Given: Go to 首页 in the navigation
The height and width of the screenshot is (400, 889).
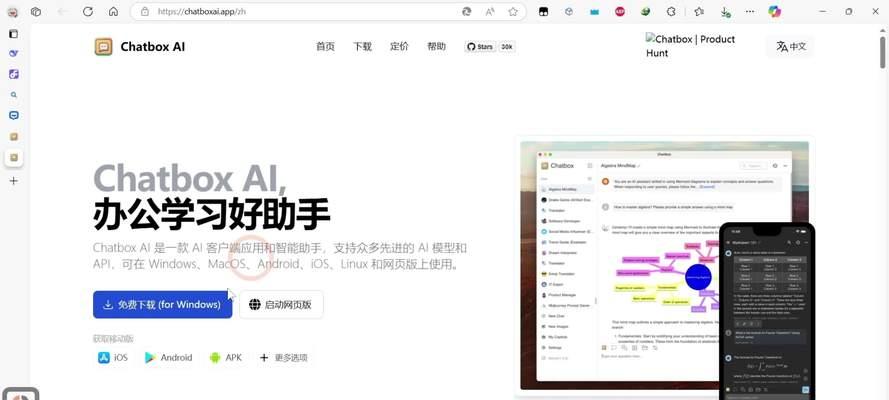Looking at the screenshot, I should [x=325, y=46].
